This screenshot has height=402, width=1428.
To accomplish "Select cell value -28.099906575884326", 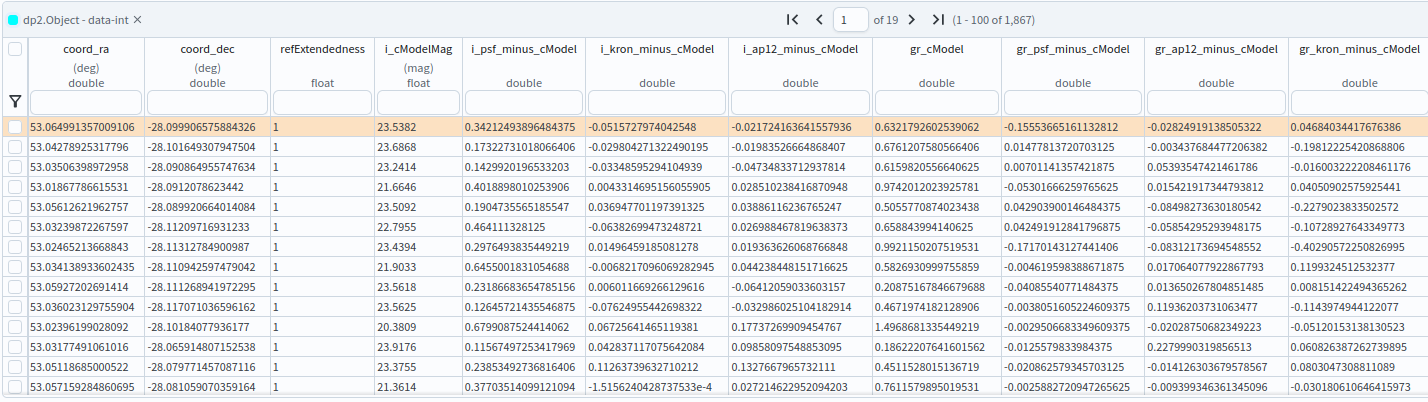I will (202, 127).
